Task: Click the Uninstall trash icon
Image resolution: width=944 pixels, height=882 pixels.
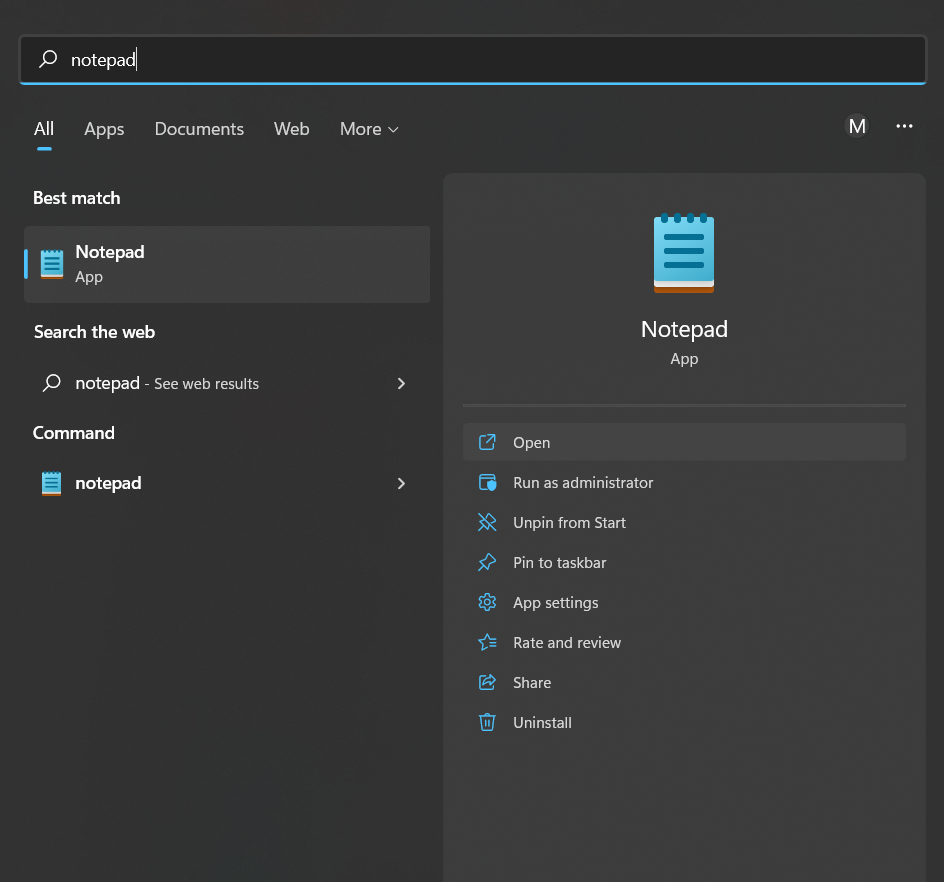Action: tap(487, 723)
